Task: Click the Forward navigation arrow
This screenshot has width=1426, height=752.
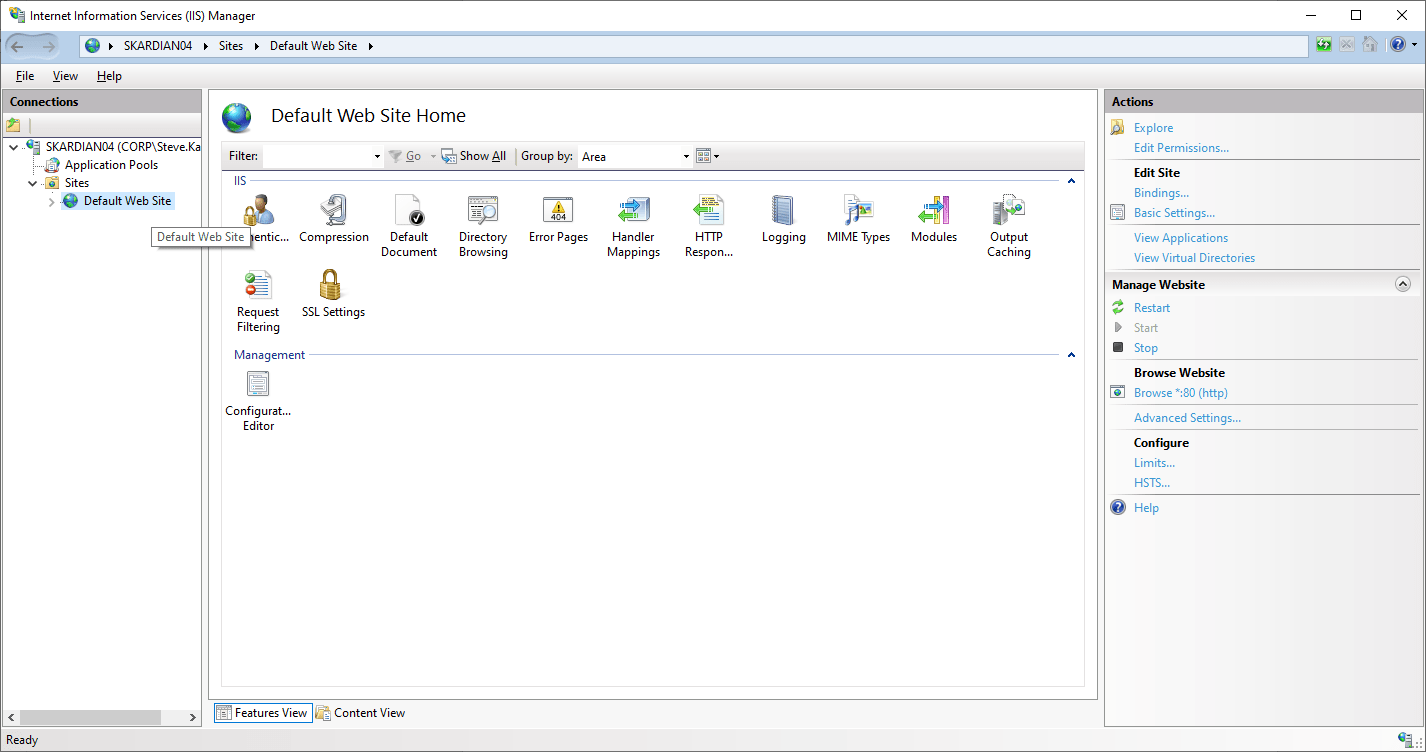Action: click(x=48, y=46)
